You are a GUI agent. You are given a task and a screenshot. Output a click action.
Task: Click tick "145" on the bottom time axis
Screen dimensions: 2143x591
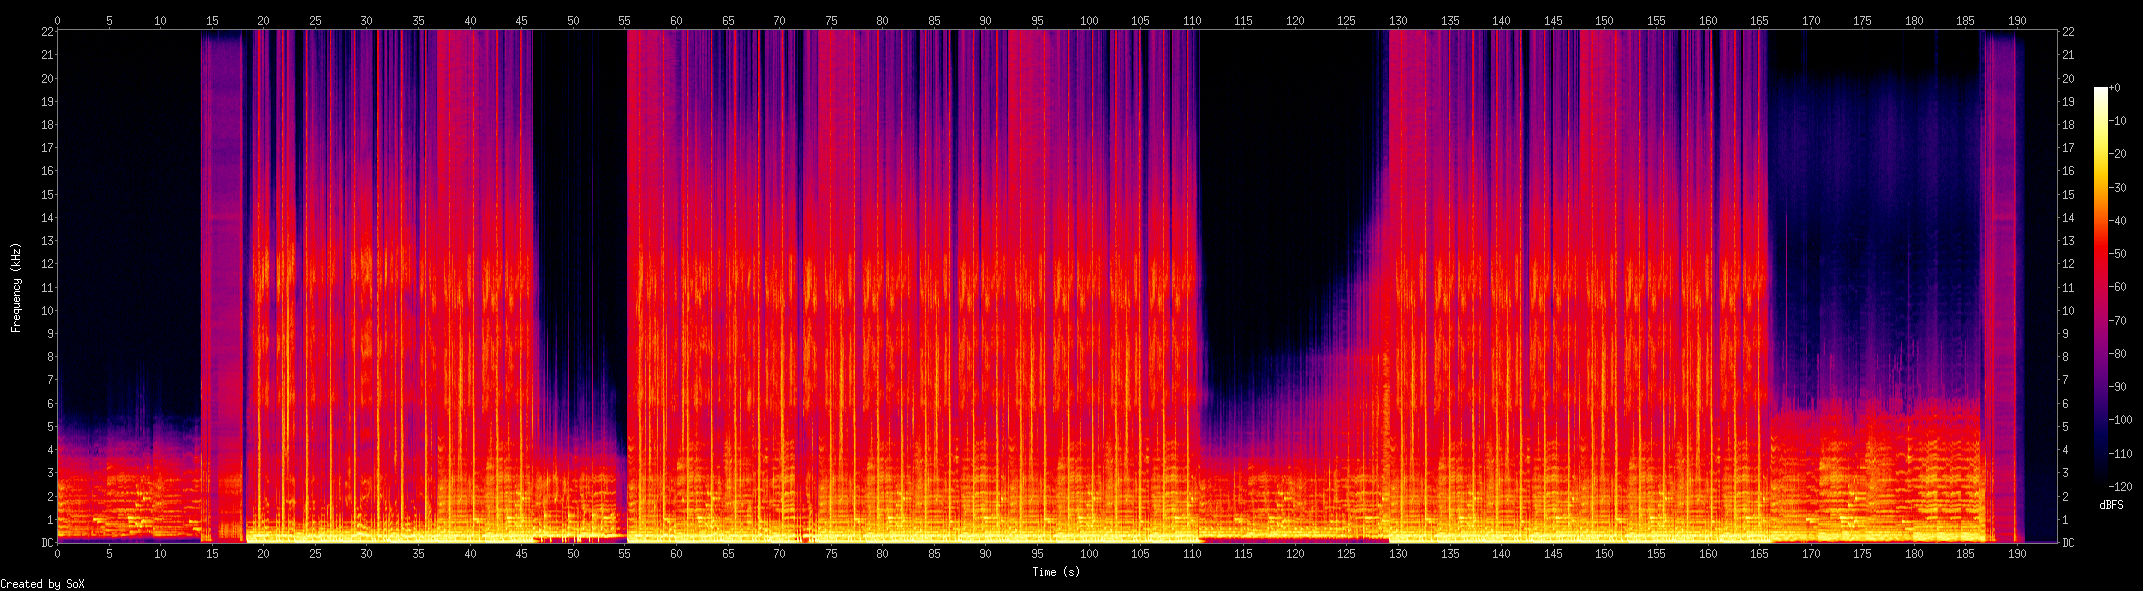[x=1553, y=554]
